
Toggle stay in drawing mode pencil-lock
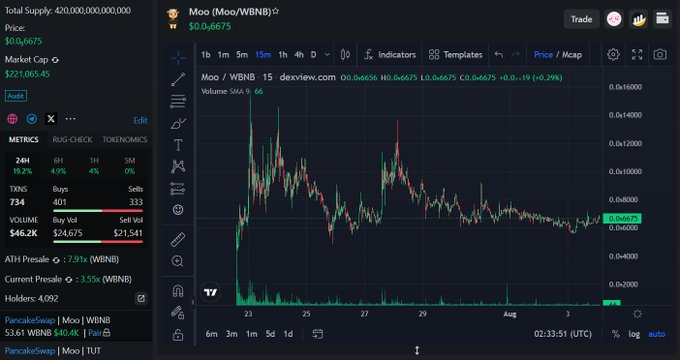pyautogui.click(x=178, y=312)
